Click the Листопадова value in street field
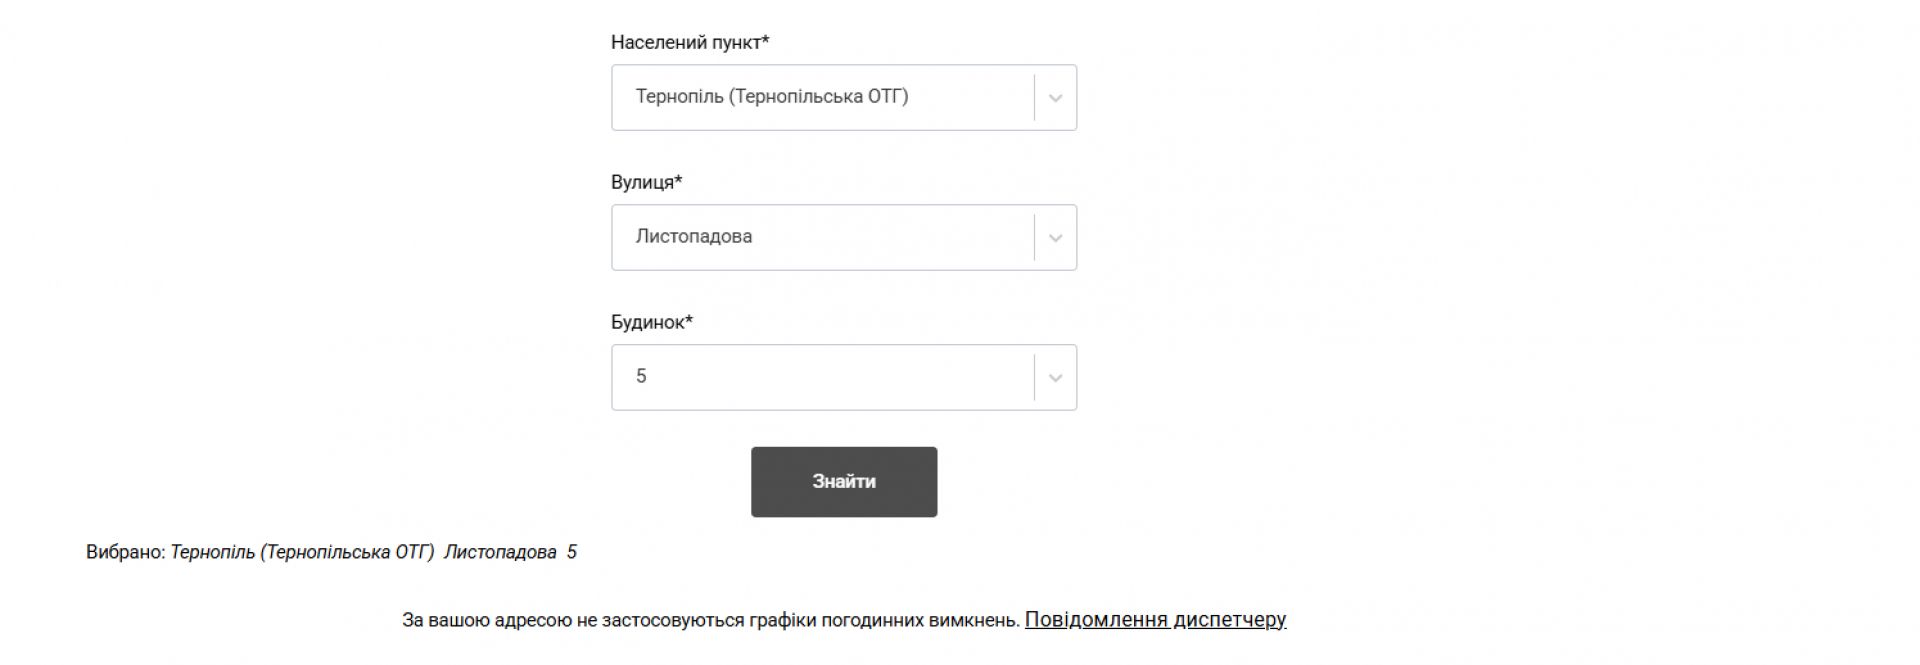This screenshot has width=1920, height=665. point(694,237)
